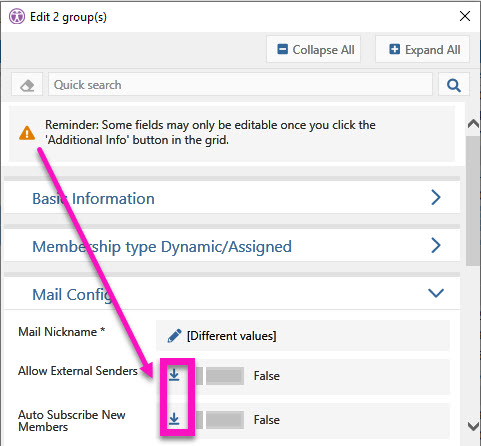Click the orange warning triangle icon
481x446 pixels.
[27, 133]
